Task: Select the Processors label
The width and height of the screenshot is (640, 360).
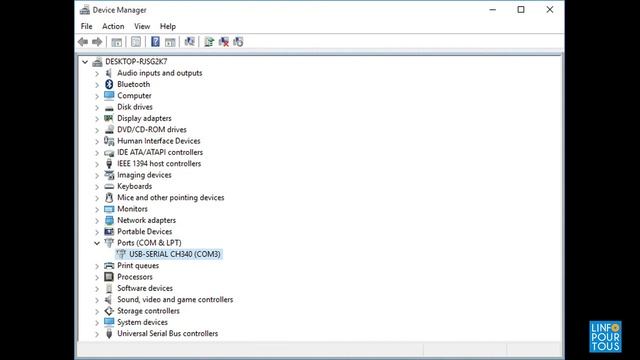Action: click(x=135, y=277)
